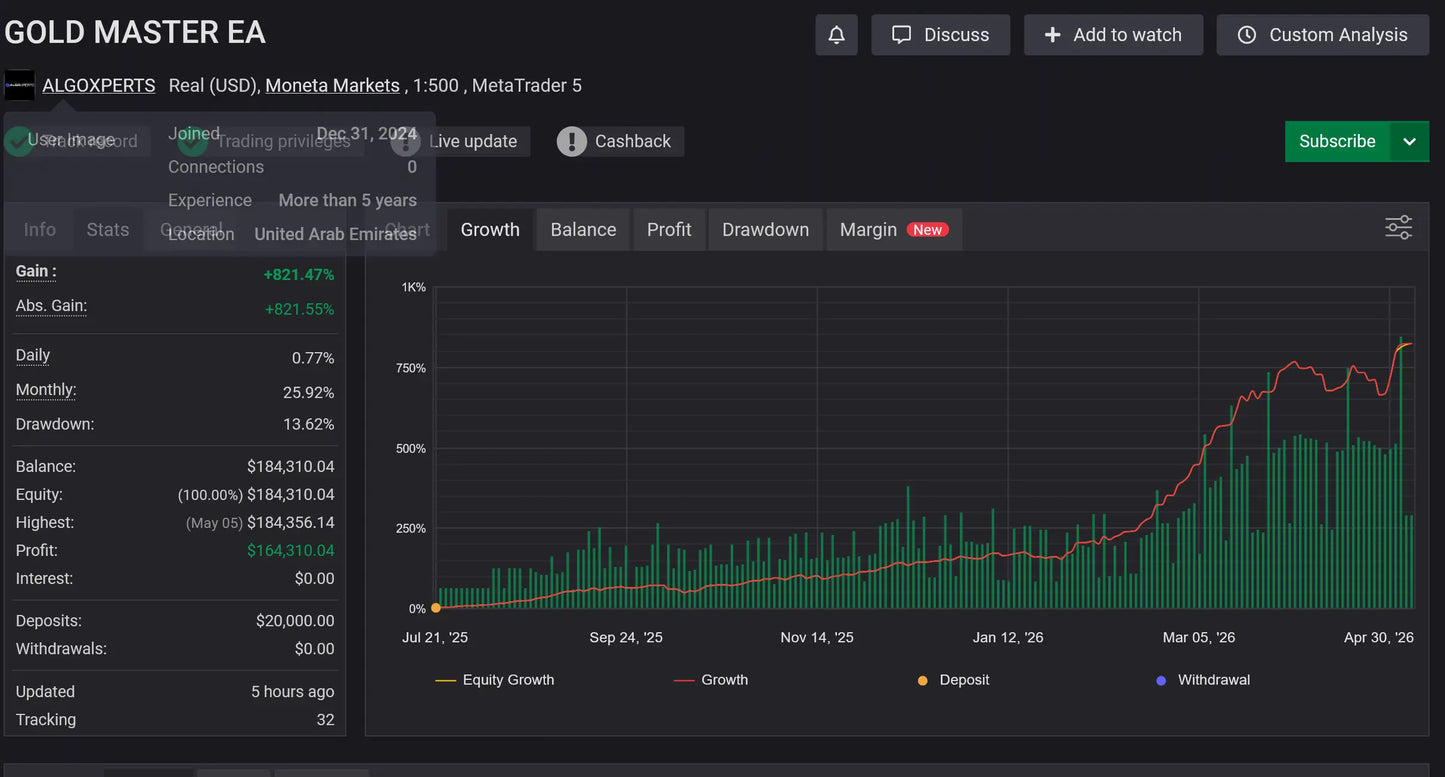Click the notification bell icon
This screenshot has width=1445, height=777.
[836, 35]
